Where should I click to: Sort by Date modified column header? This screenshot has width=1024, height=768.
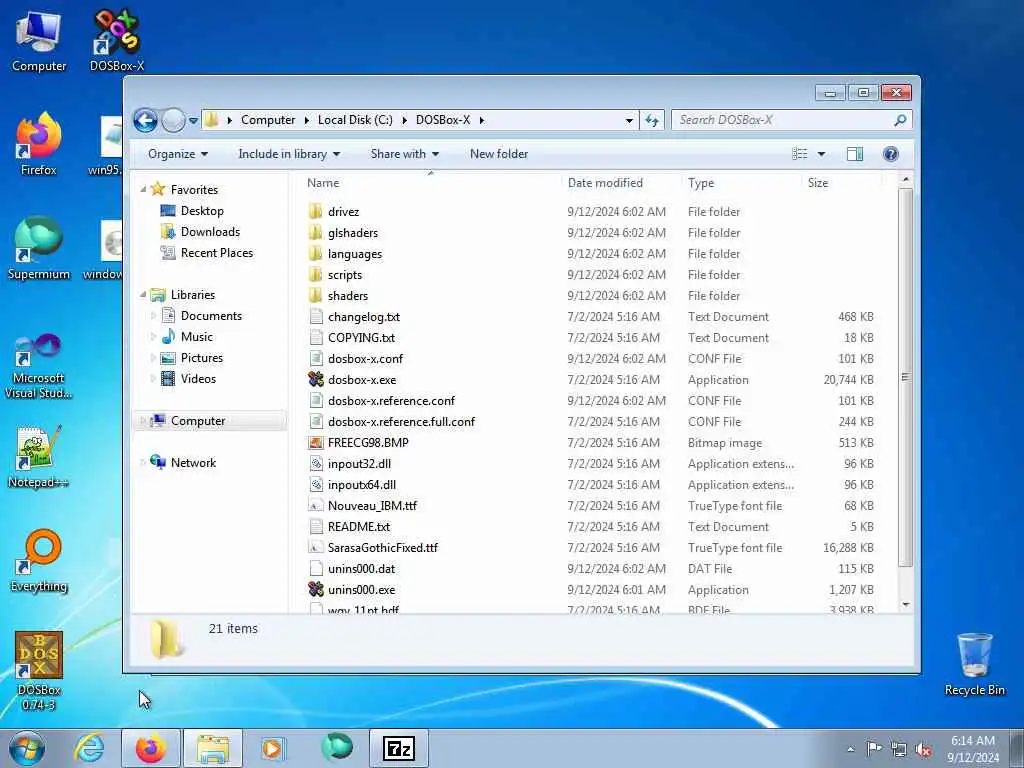click(605, 184)
